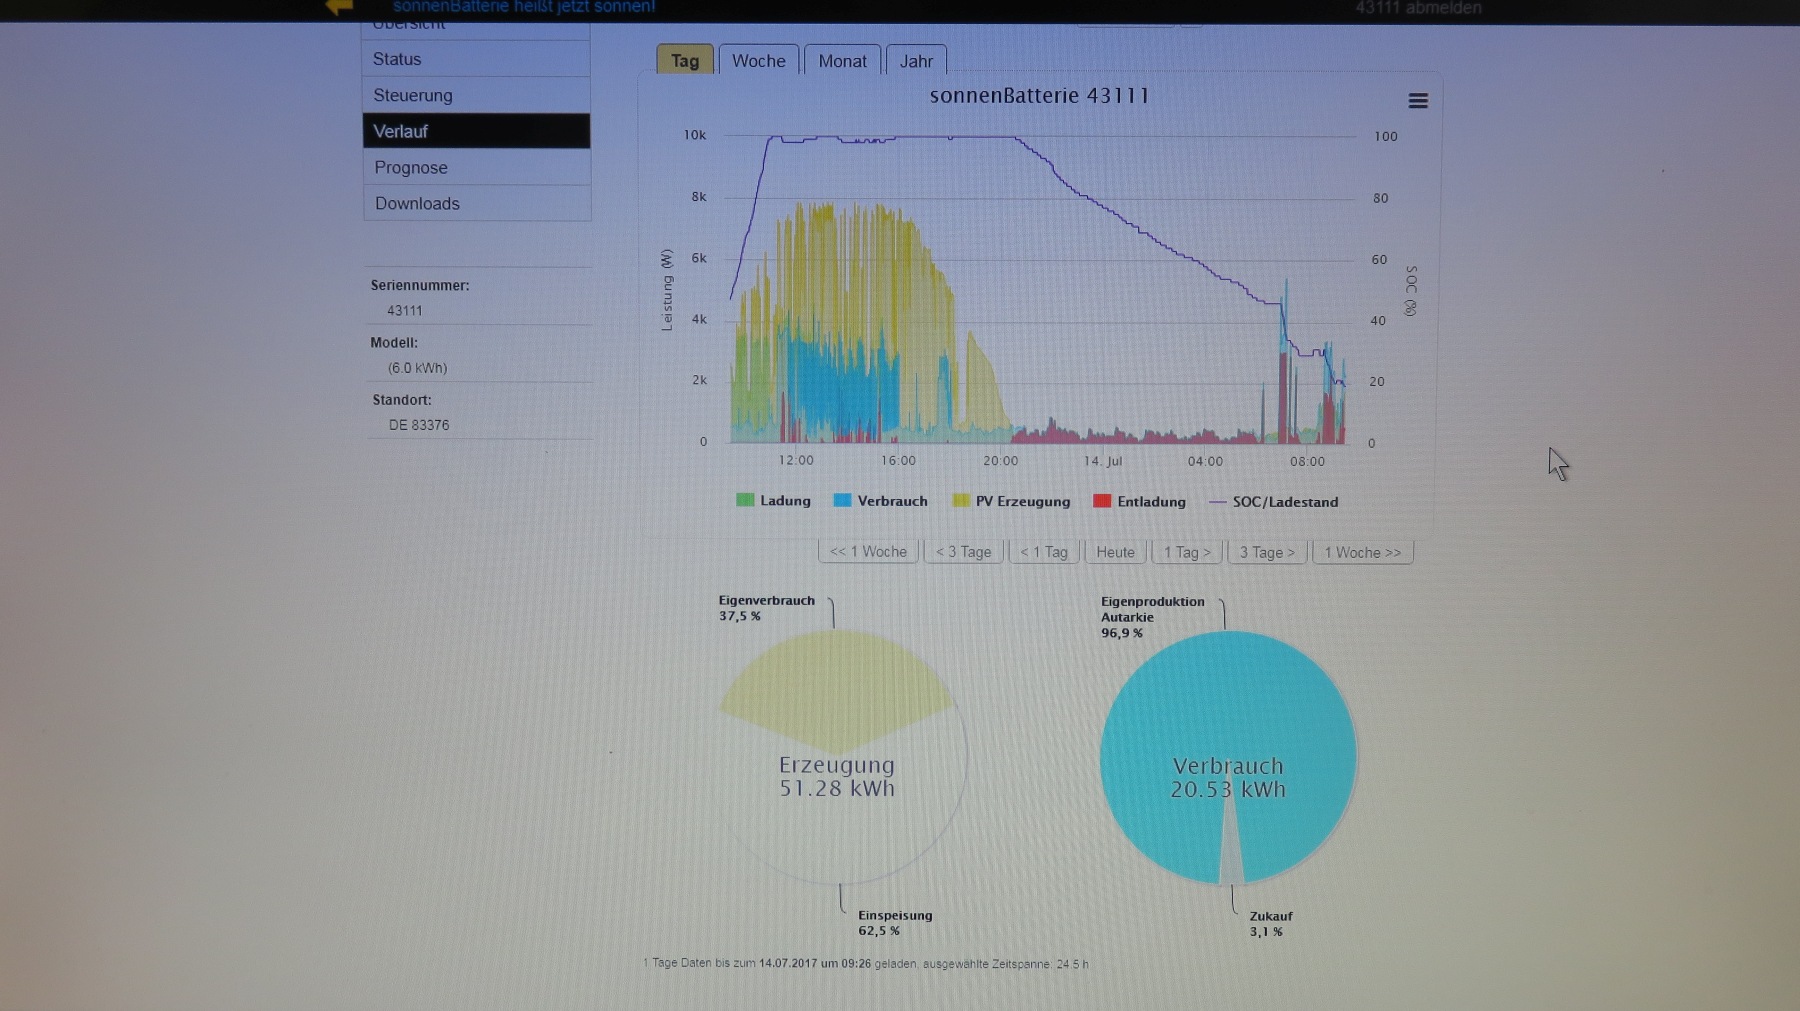The width and height of the screenshot is (1800, 1011).
Task: Click the yellow back arrow icon
Action: [339, 7]
